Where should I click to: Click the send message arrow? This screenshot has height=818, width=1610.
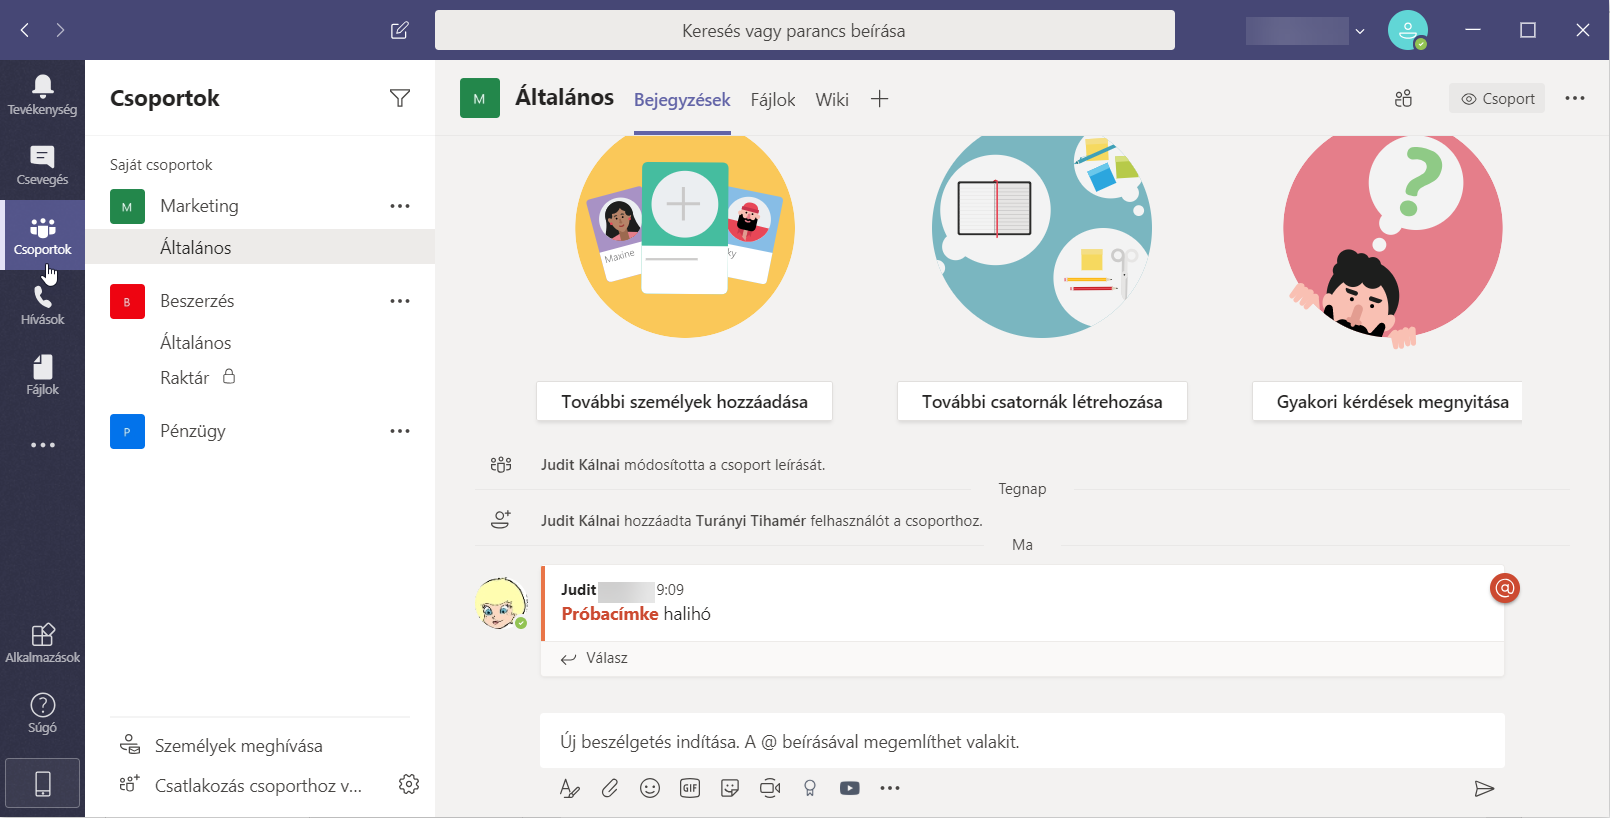click(1484, 789)
